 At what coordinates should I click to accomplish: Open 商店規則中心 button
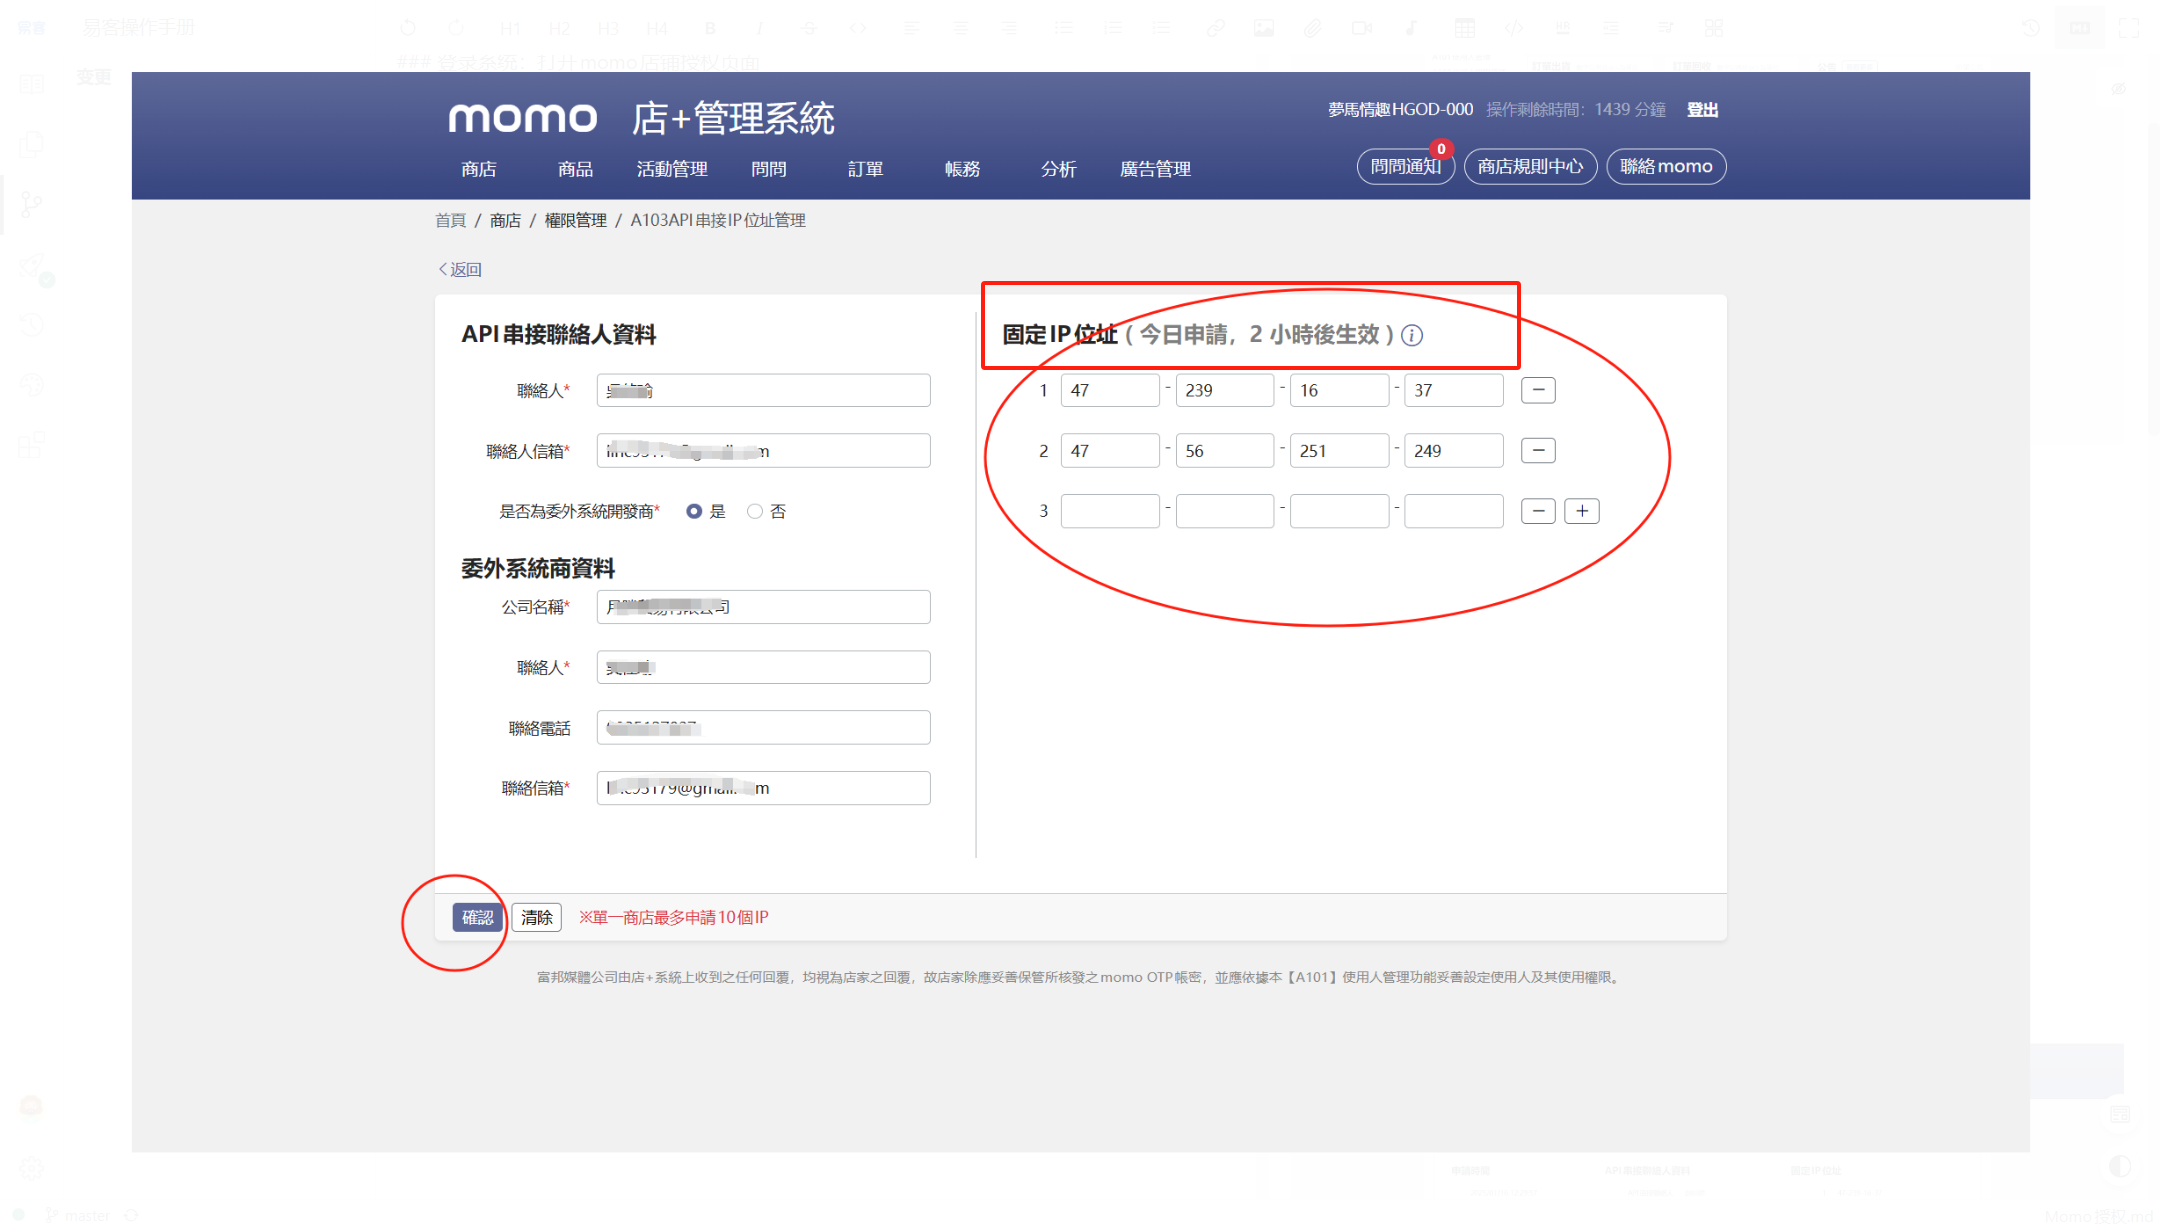[1530, 166]
